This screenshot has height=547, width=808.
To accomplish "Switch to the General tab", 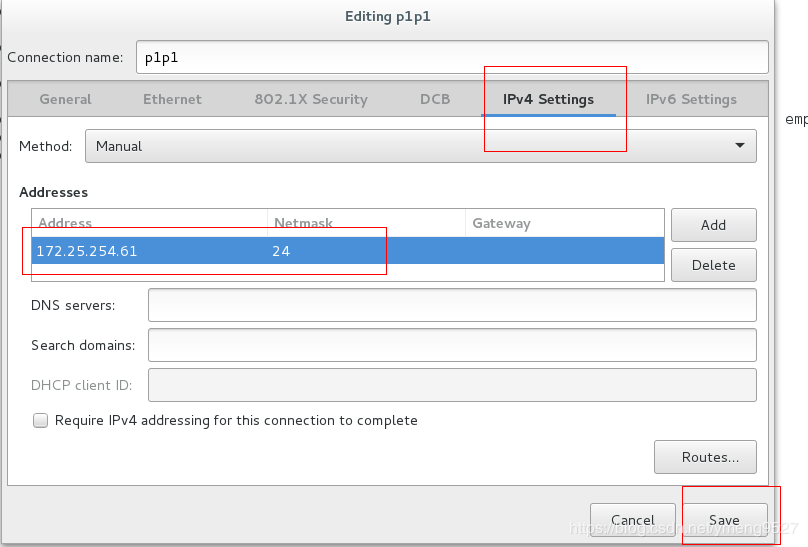I will 65,99.
